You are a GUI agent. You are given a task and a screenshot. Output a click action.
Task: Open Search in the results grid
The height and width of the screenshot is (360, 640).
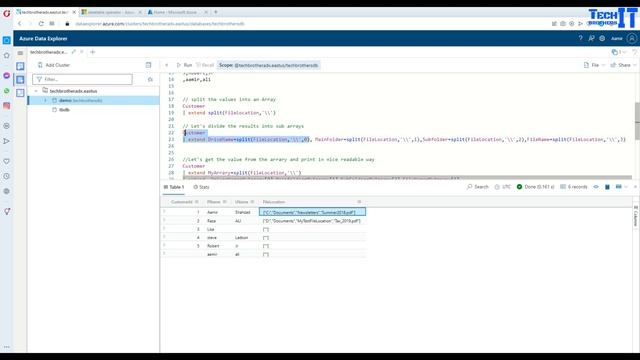pos(478,187)
